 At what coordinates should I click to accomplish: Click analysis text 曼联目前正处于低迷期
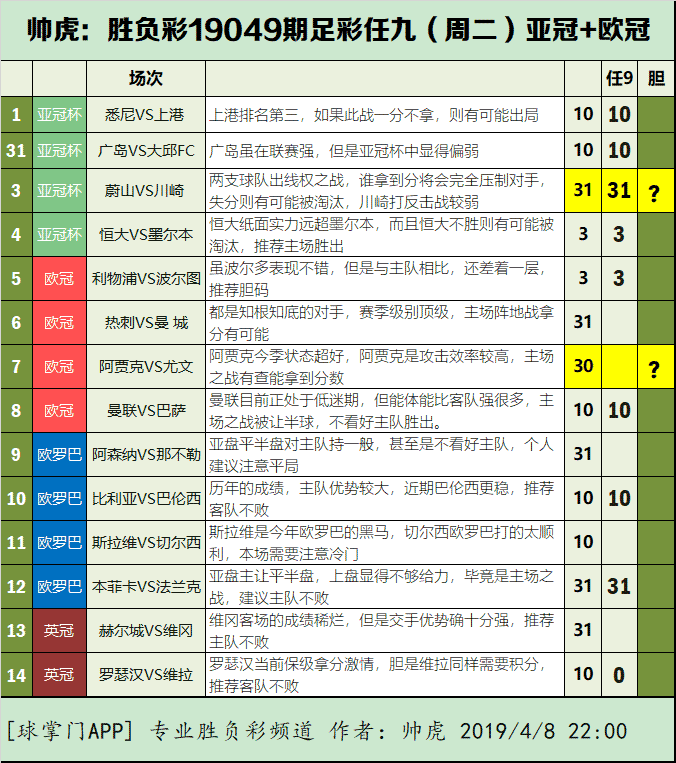click(284, 400)
